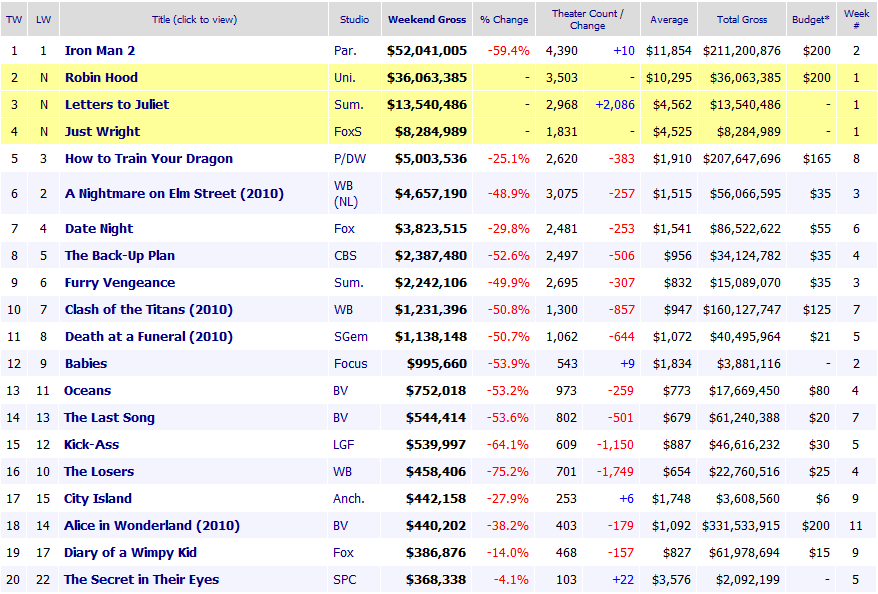
Task: Open WB studio link in Clash of the Titans row
Action: 343,310
